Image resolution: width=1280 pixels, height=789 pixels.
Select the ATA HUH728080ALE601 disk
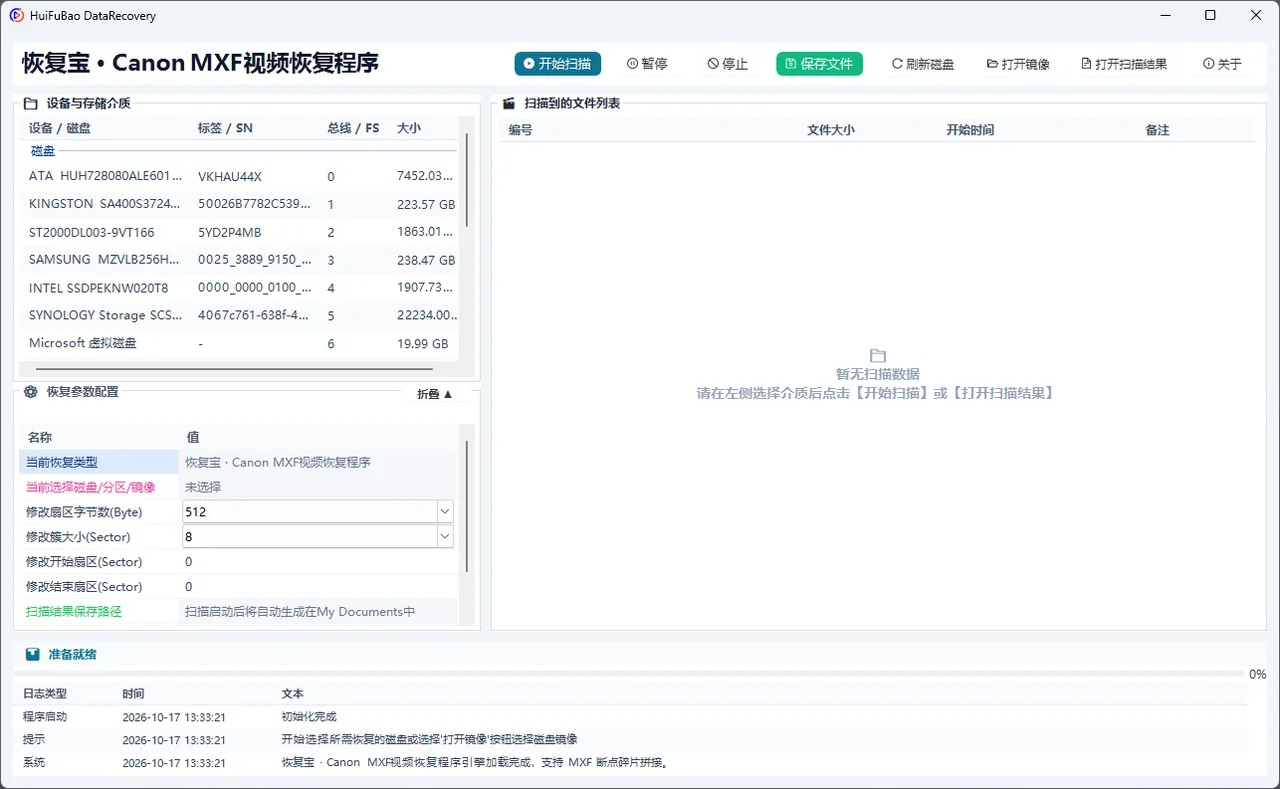coord(240,176)
